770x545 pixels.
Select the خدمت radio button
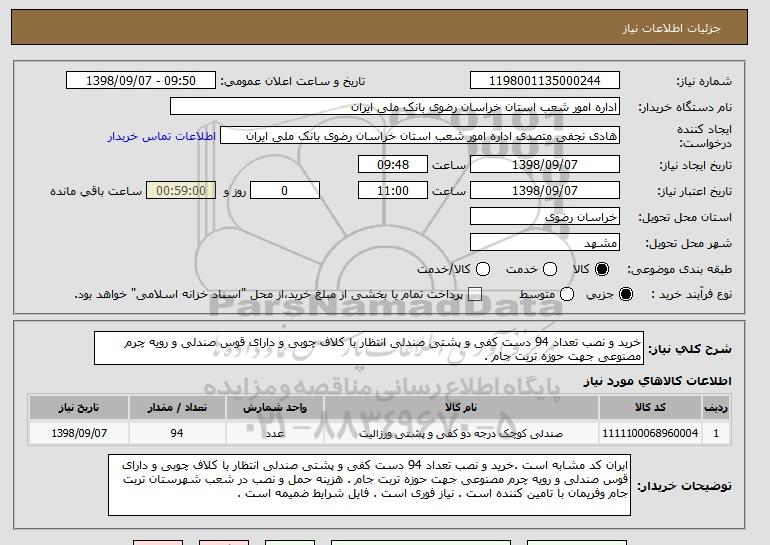(x=550, y=269)
